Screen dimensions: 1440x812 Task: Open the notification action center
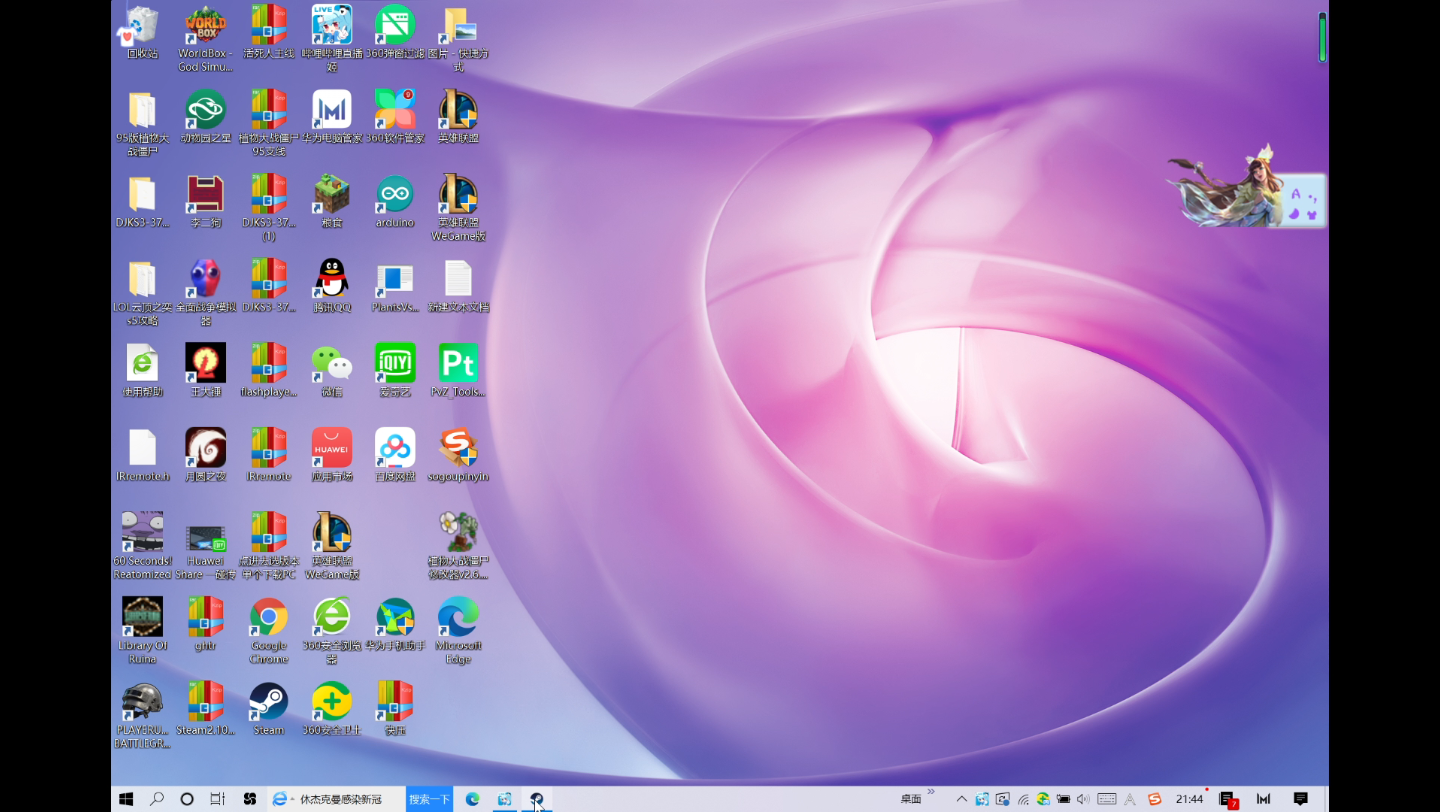click(1300, 799)
